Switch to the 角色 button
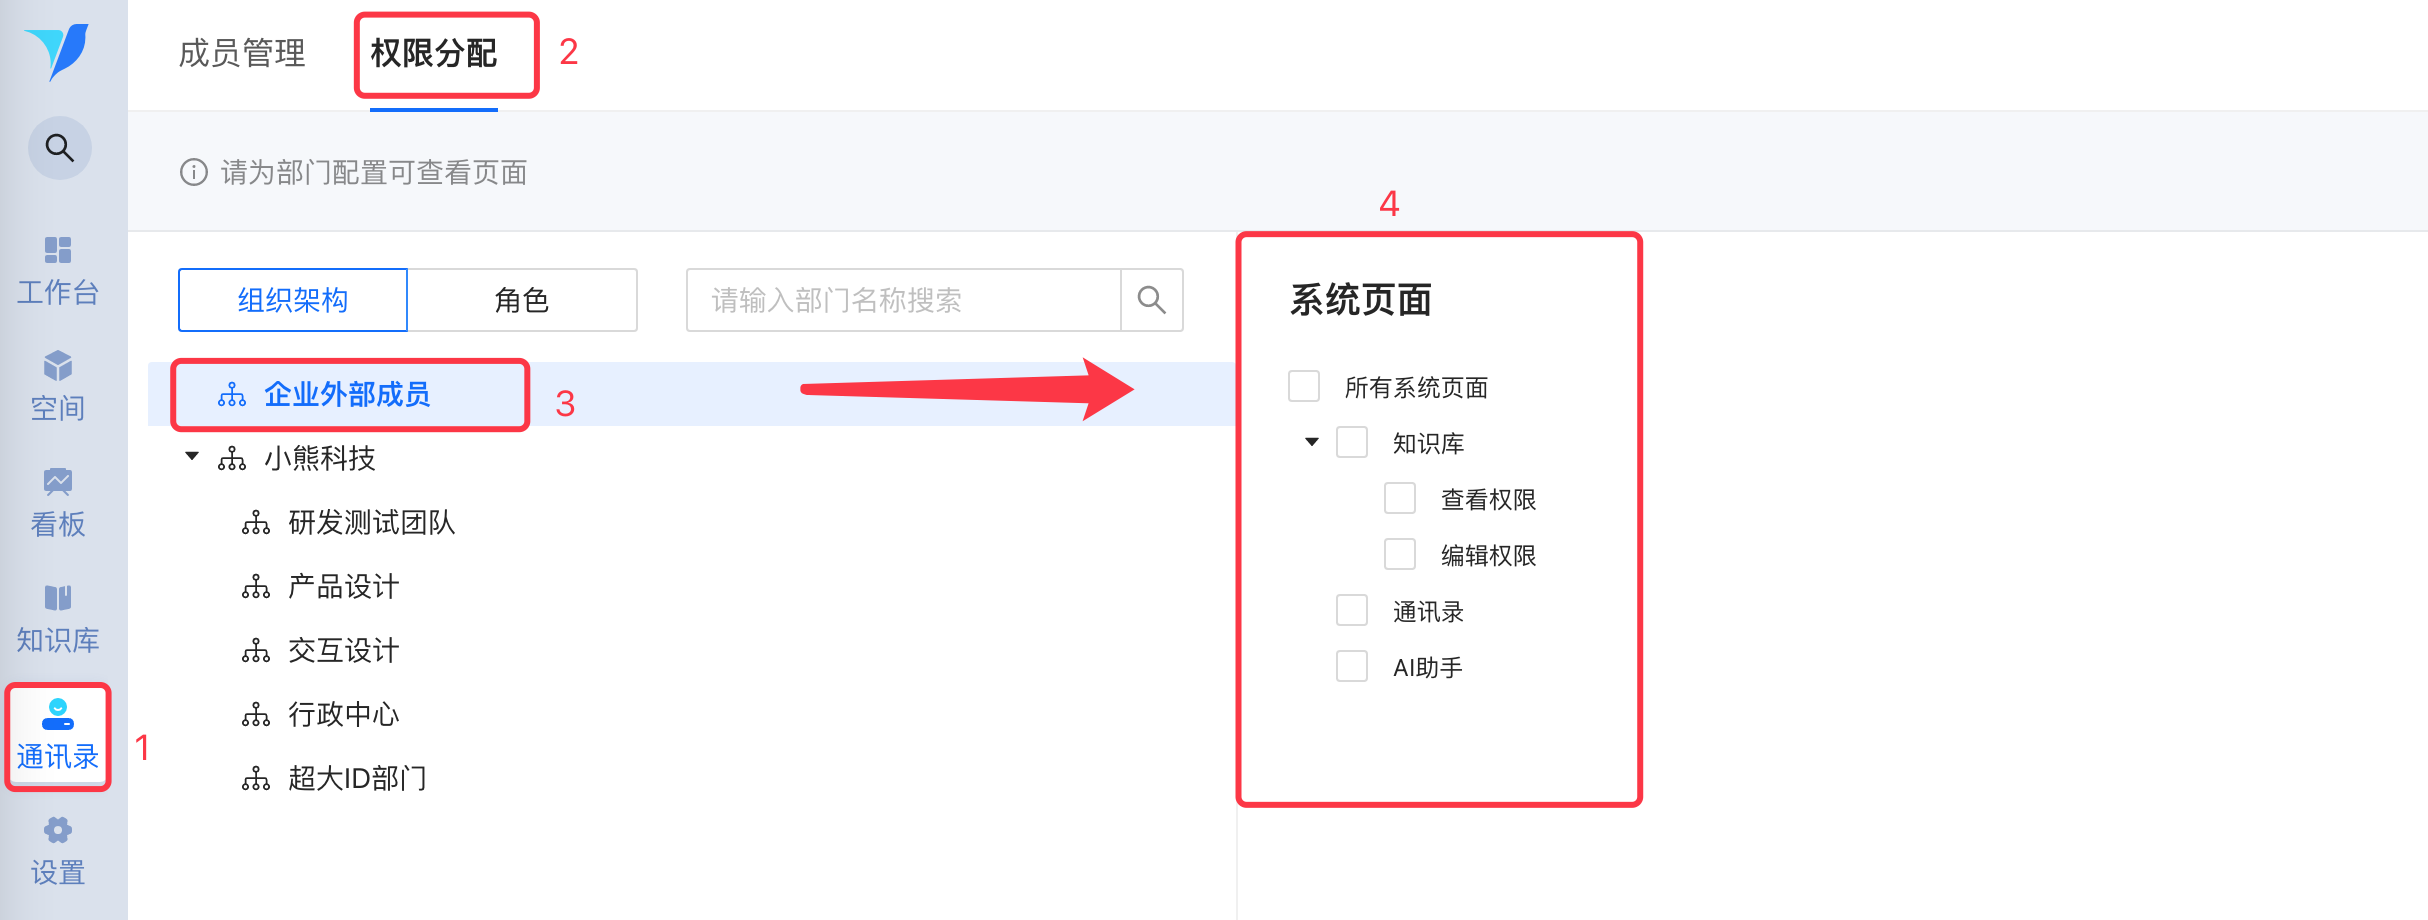This screenshot has height=920, width=2428. [x=522, y=300]
